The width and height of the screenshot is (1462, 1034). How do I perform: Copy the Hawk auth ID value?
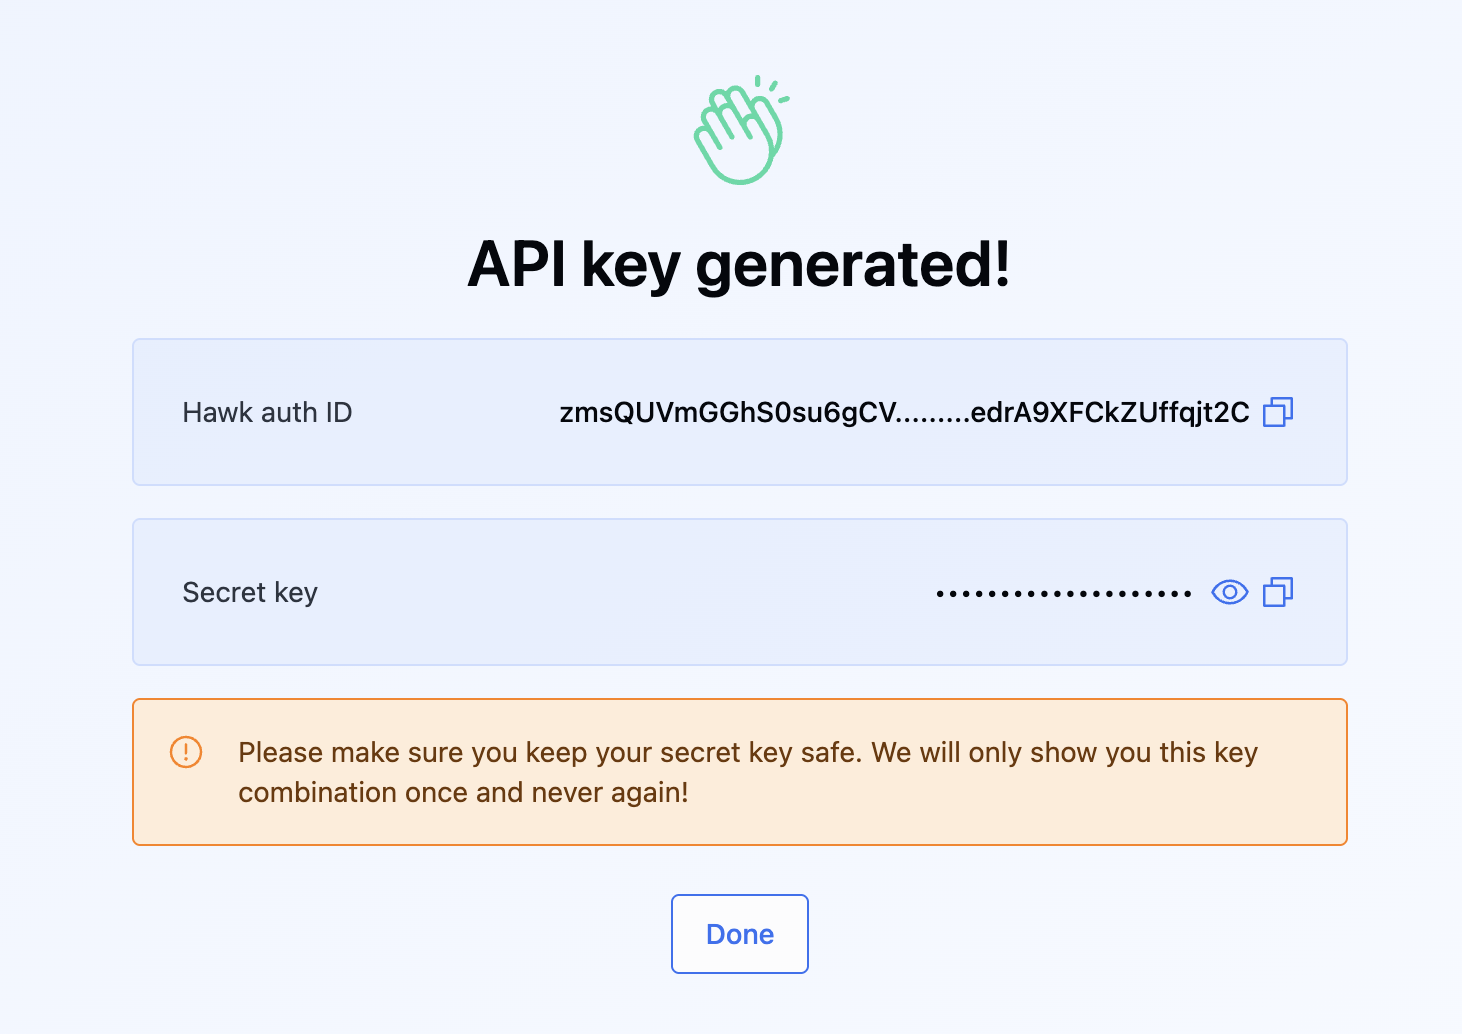coord(1278,412)
